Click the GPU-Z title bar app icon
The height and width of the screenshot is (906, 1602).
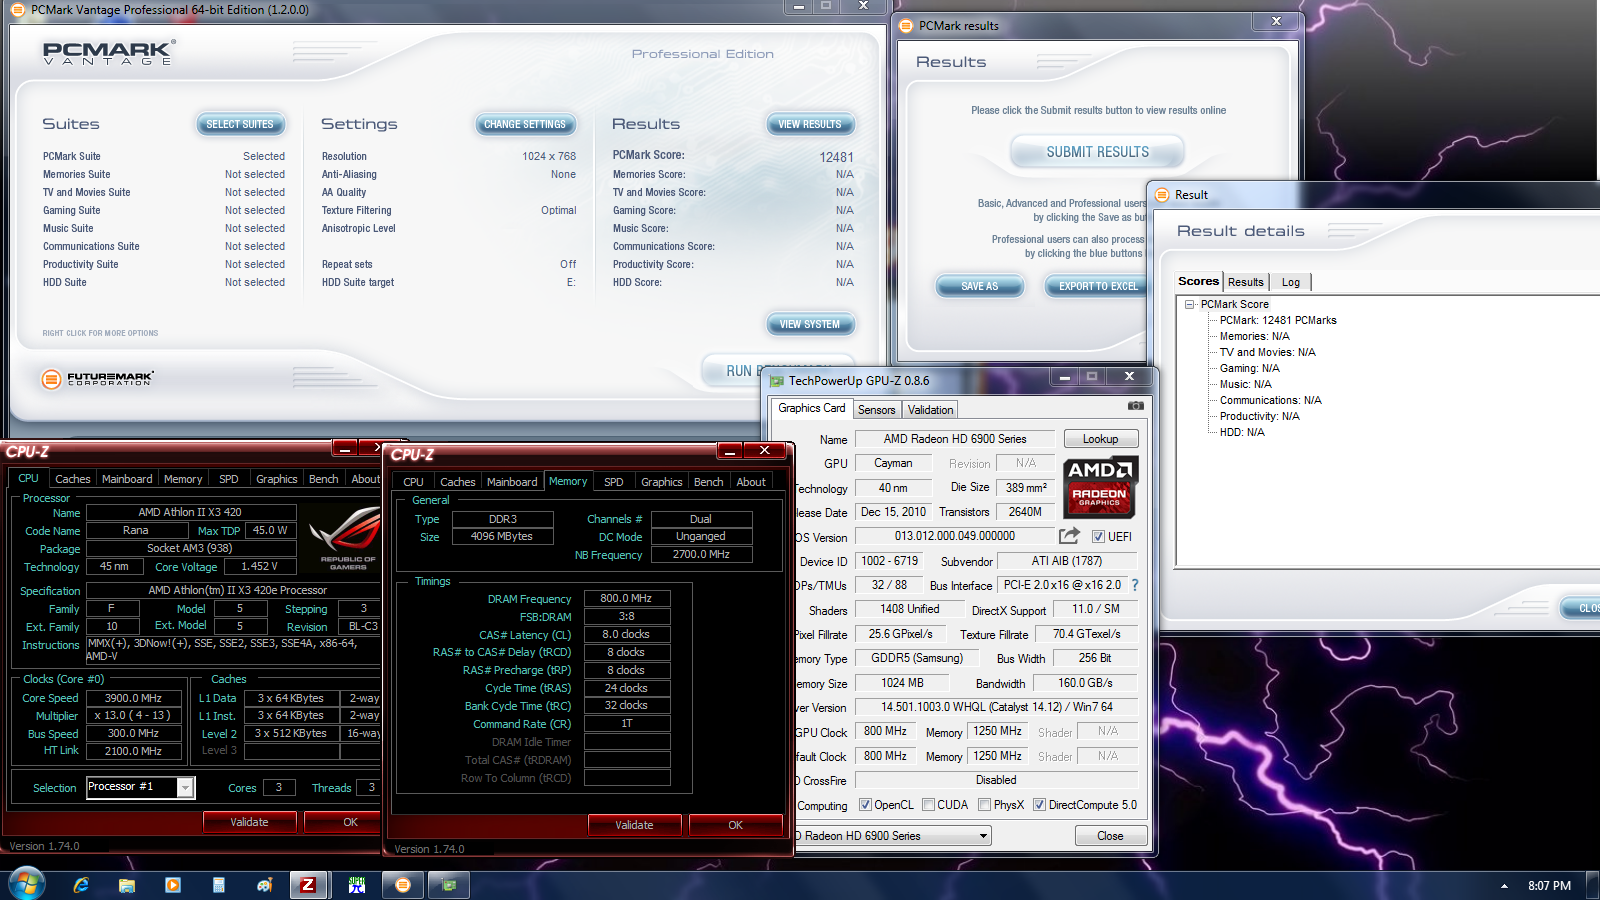click(x=776, y=381)
